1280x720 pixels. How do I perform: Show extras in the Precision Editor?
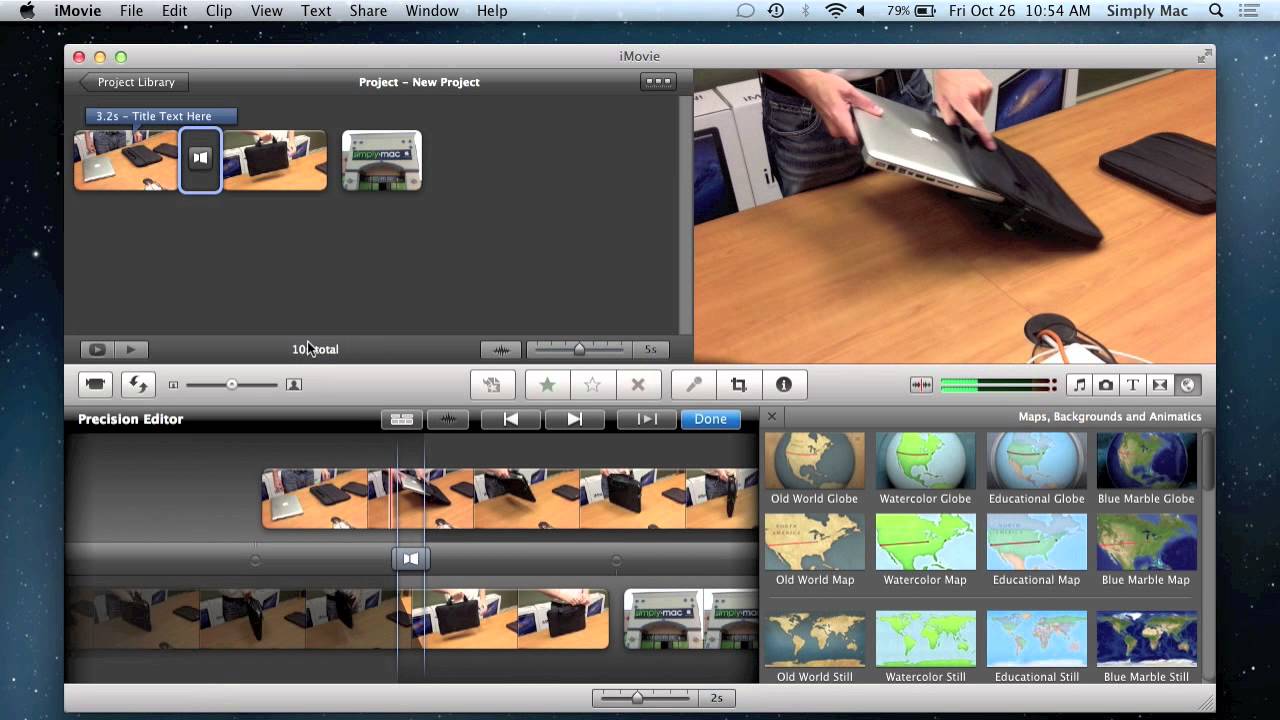[x=401, y=419]
